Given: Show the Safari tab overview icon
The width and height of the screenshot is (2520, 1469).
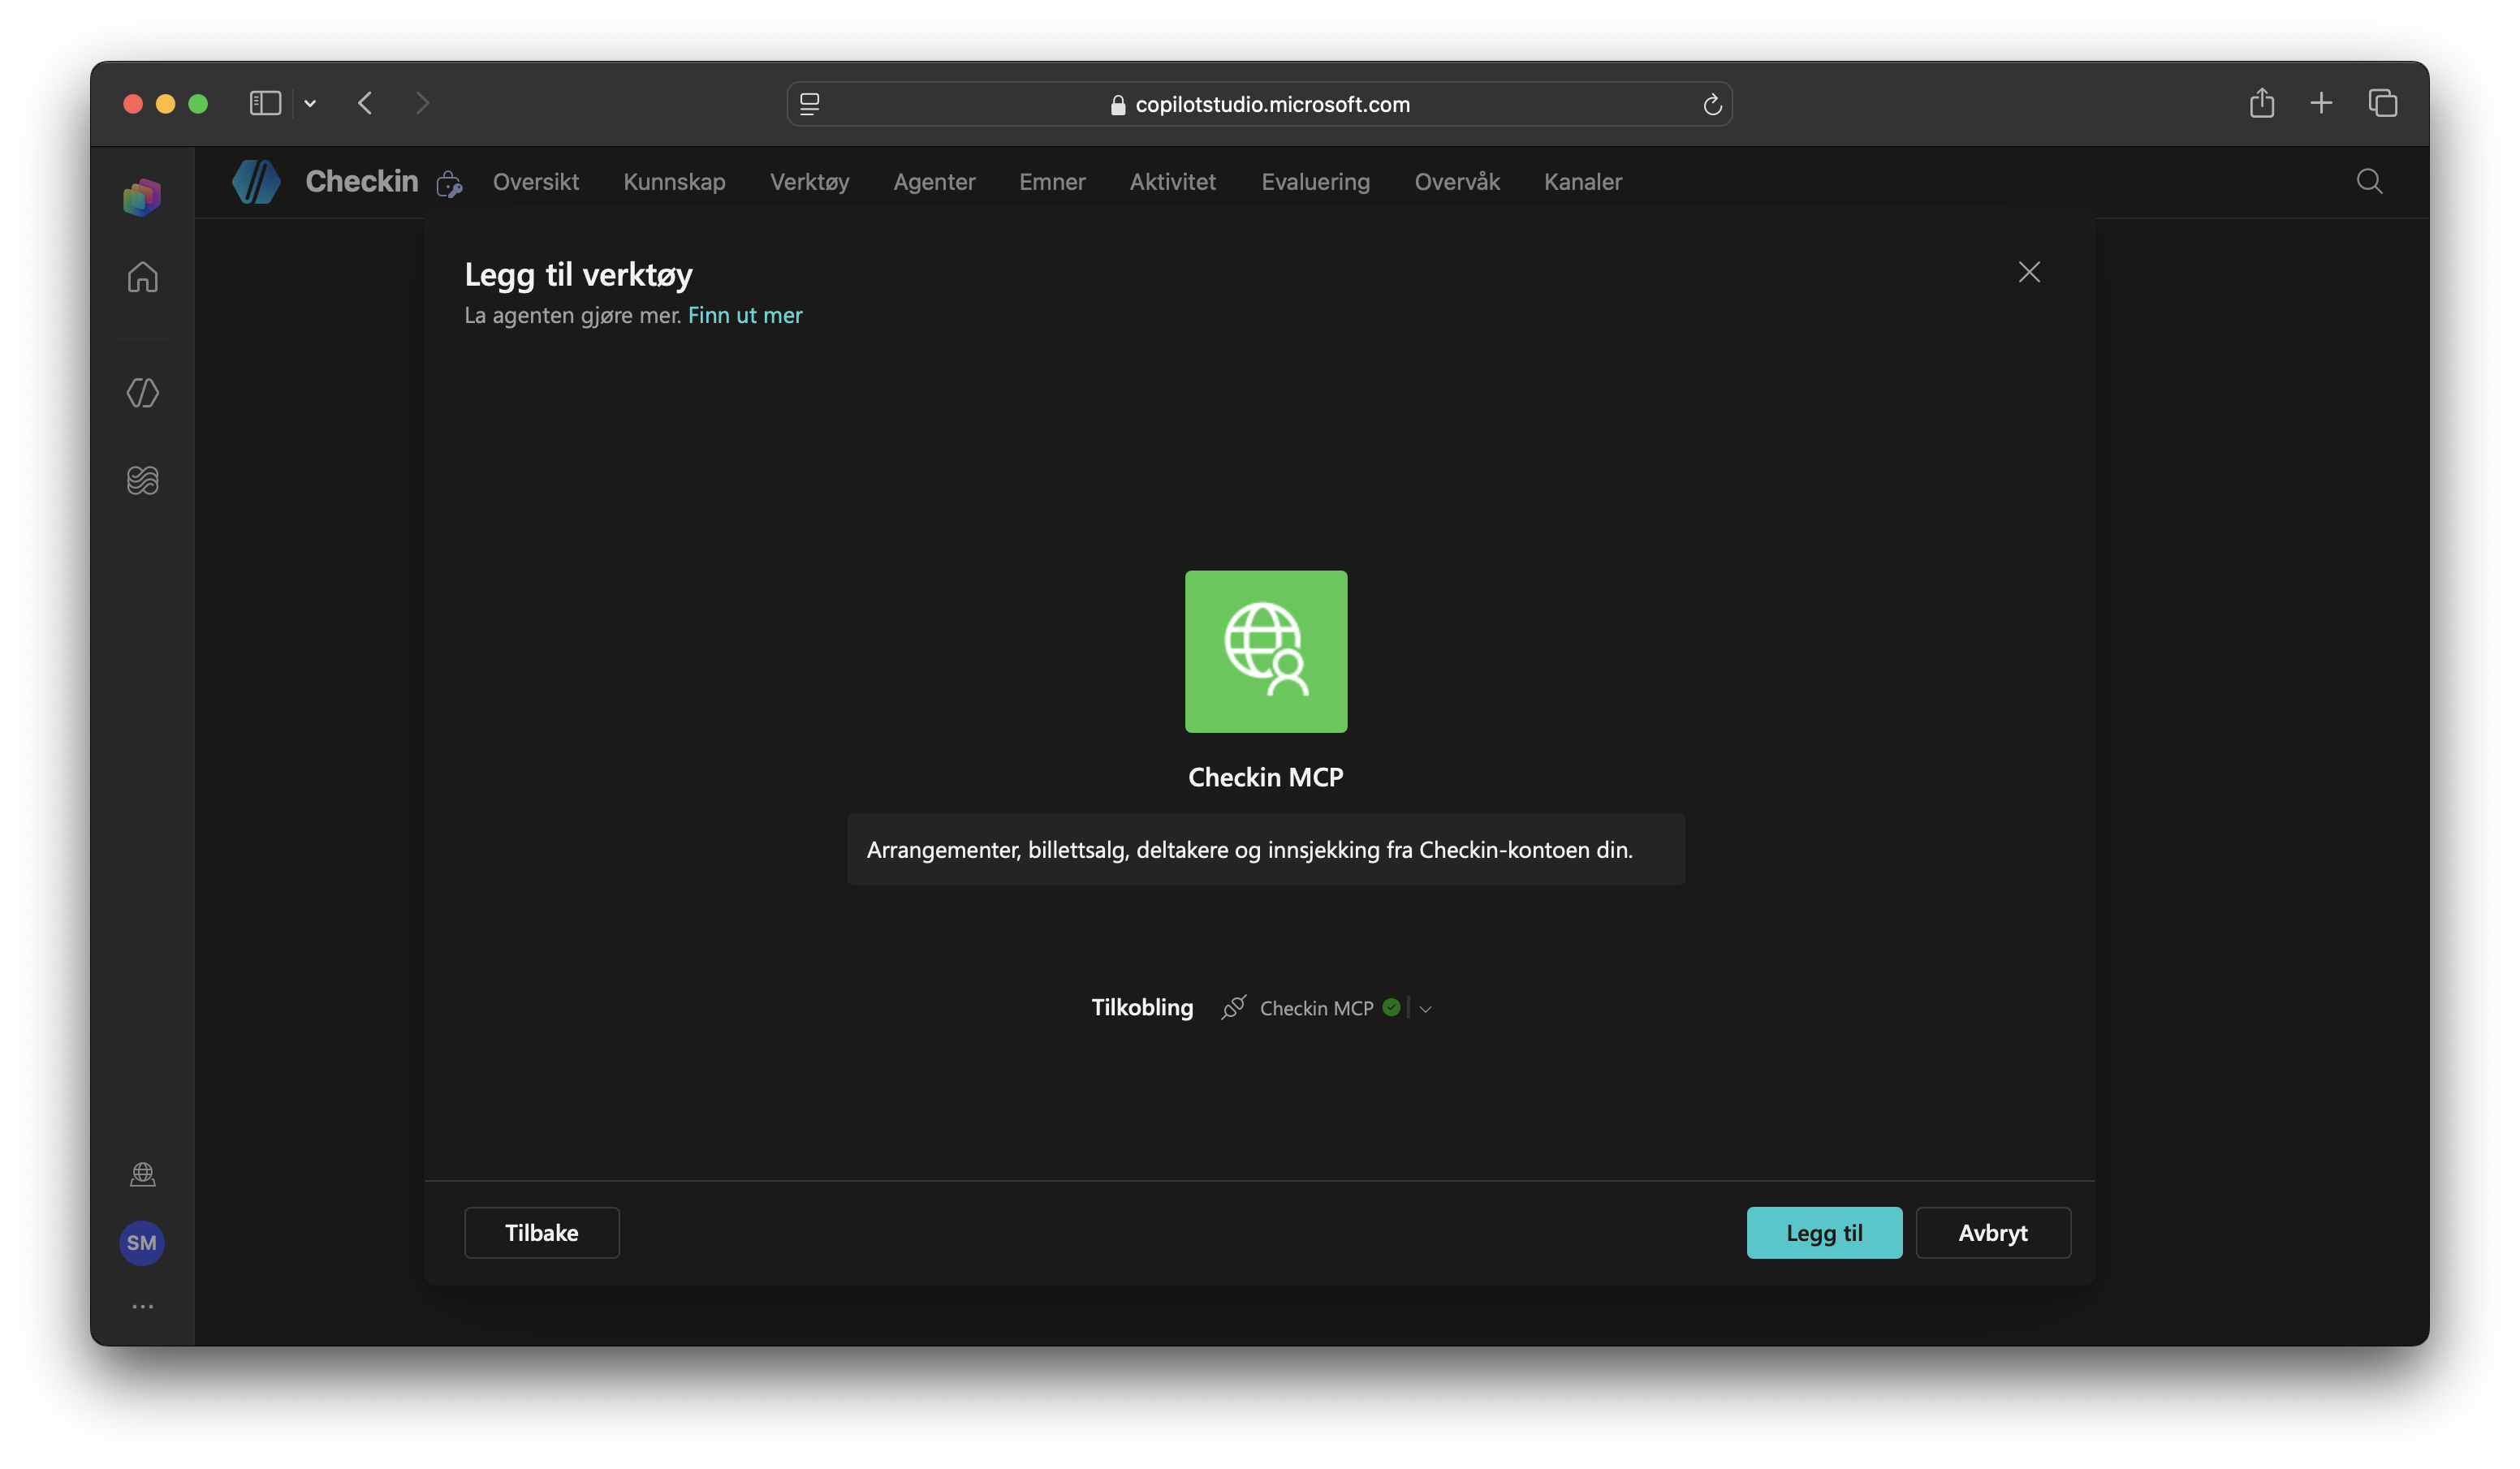Looking at the screenshot, I should [x=2383, y=103].
